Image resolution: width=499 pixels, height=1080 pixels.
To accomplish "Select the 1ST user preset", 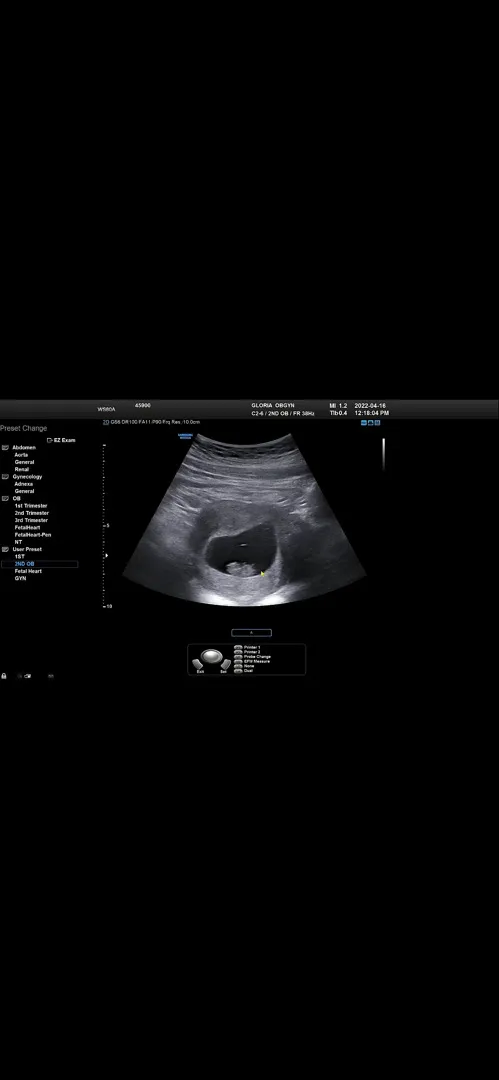I will point(19,557).
